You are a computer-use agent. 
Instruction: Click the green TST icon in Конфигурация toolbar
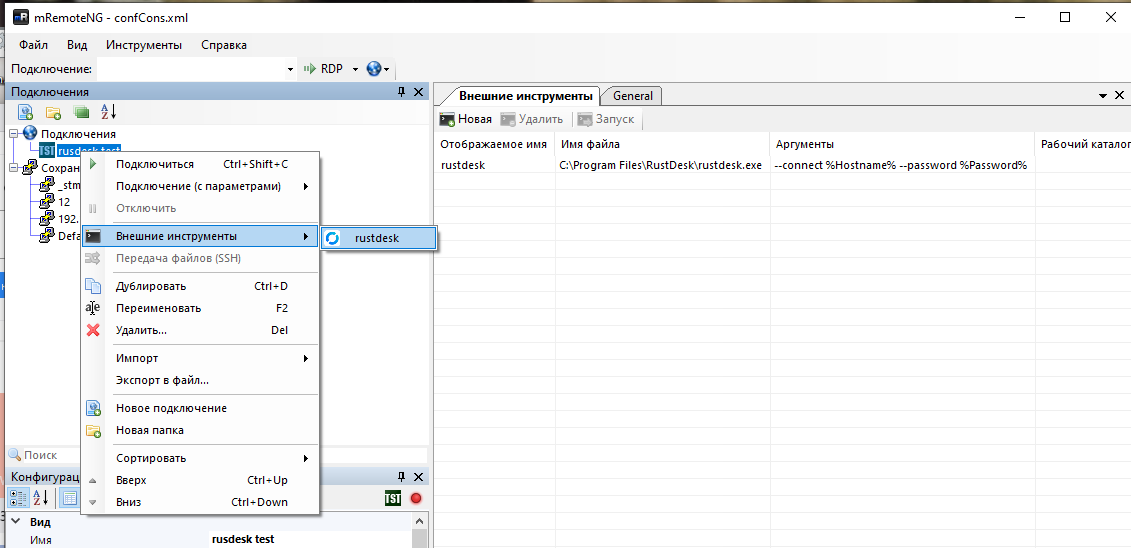click(x=393, y=498)
